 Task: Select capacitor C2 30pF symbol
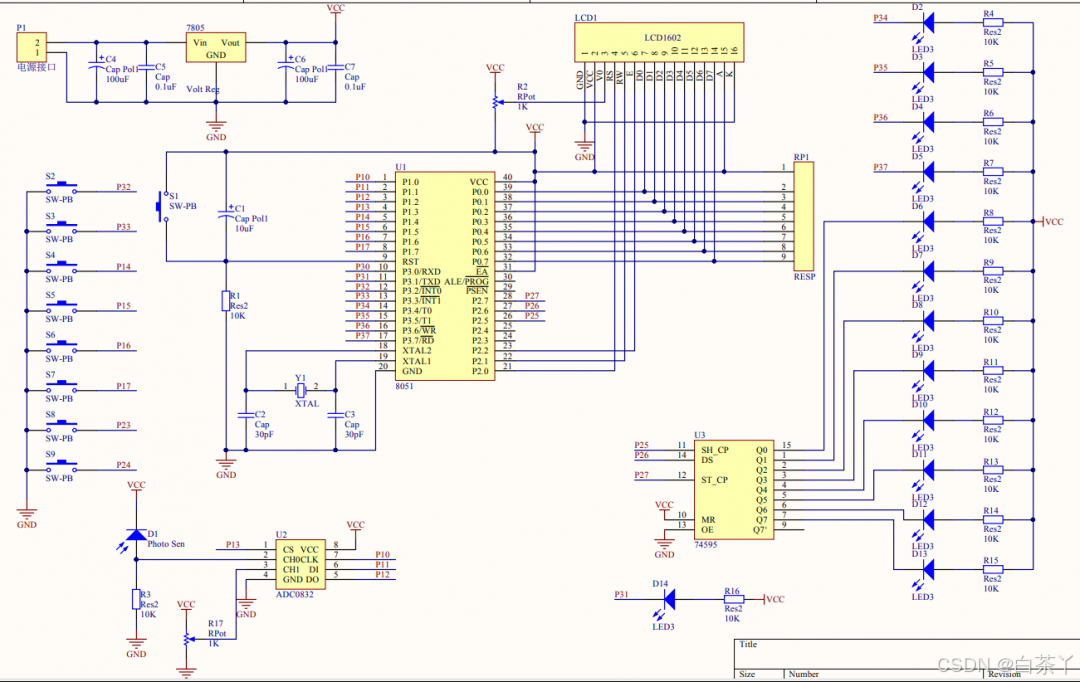[246, 415]
